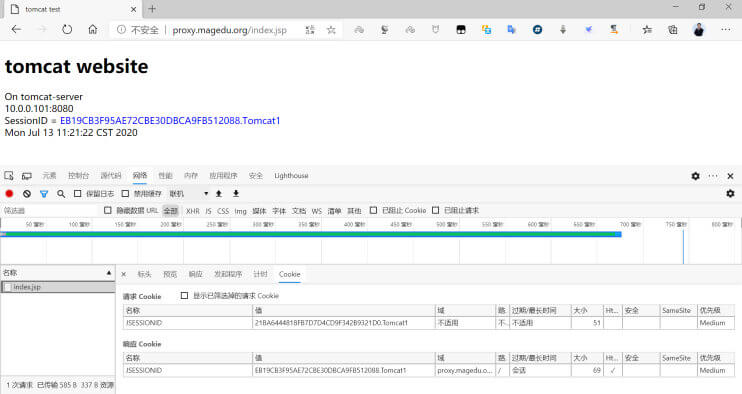Screen dimensions: 742x394
Task: Click the network filter text input
Action: pos(50,210)
